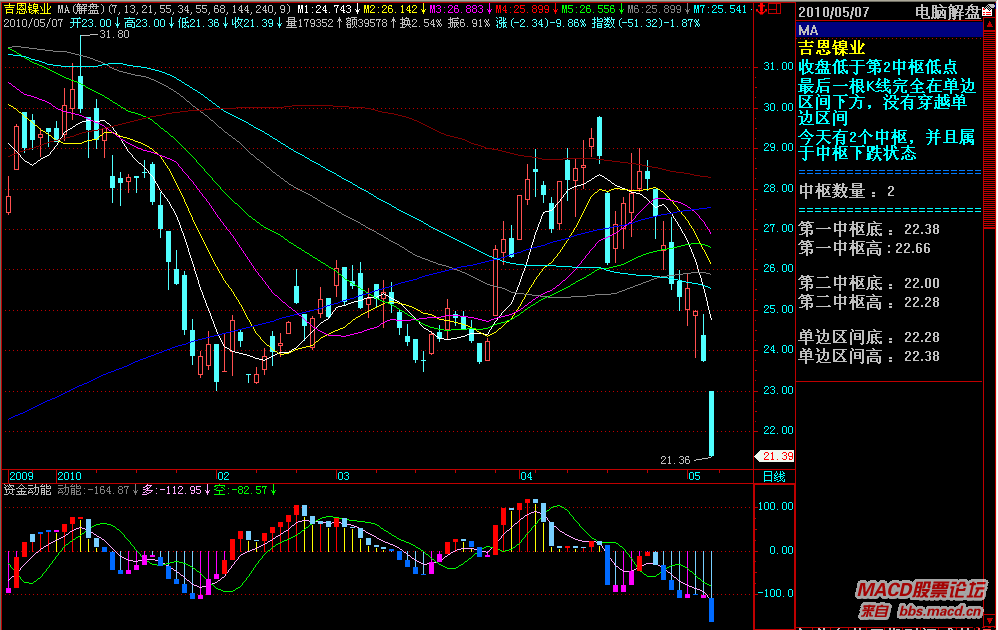Click the 100.00 label on indicator axis

pyautogui.click(x=775, y=507)
